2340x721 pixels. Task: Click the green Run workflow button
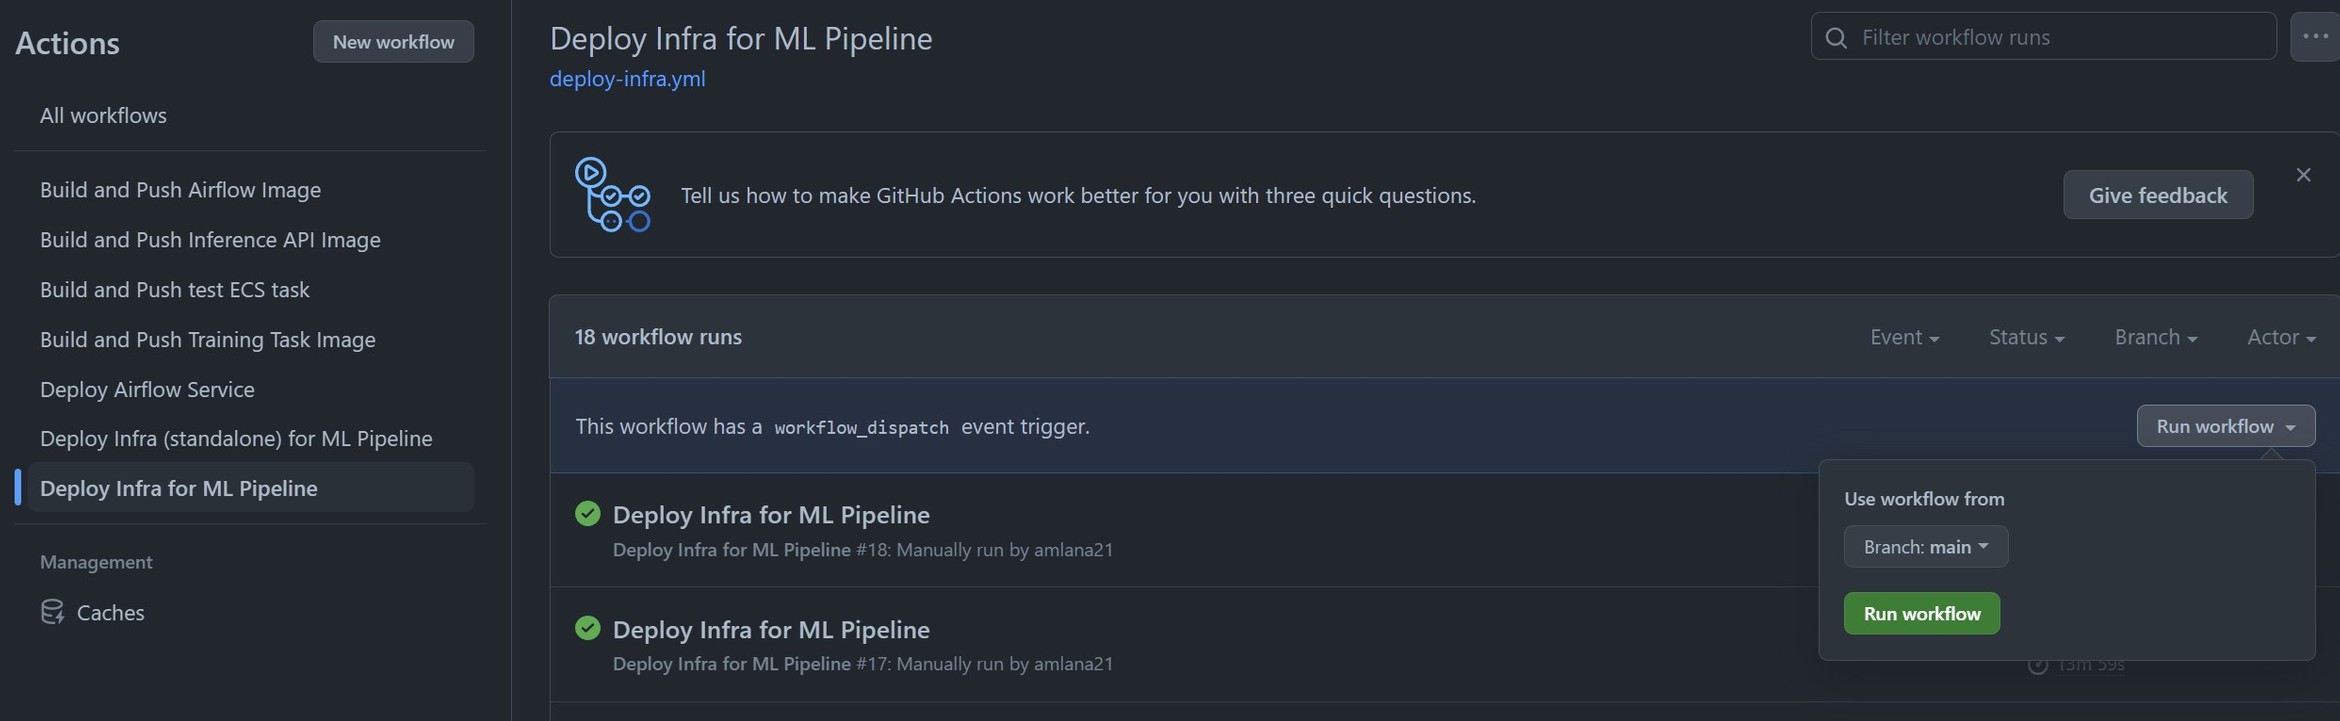coord(1921,613)
